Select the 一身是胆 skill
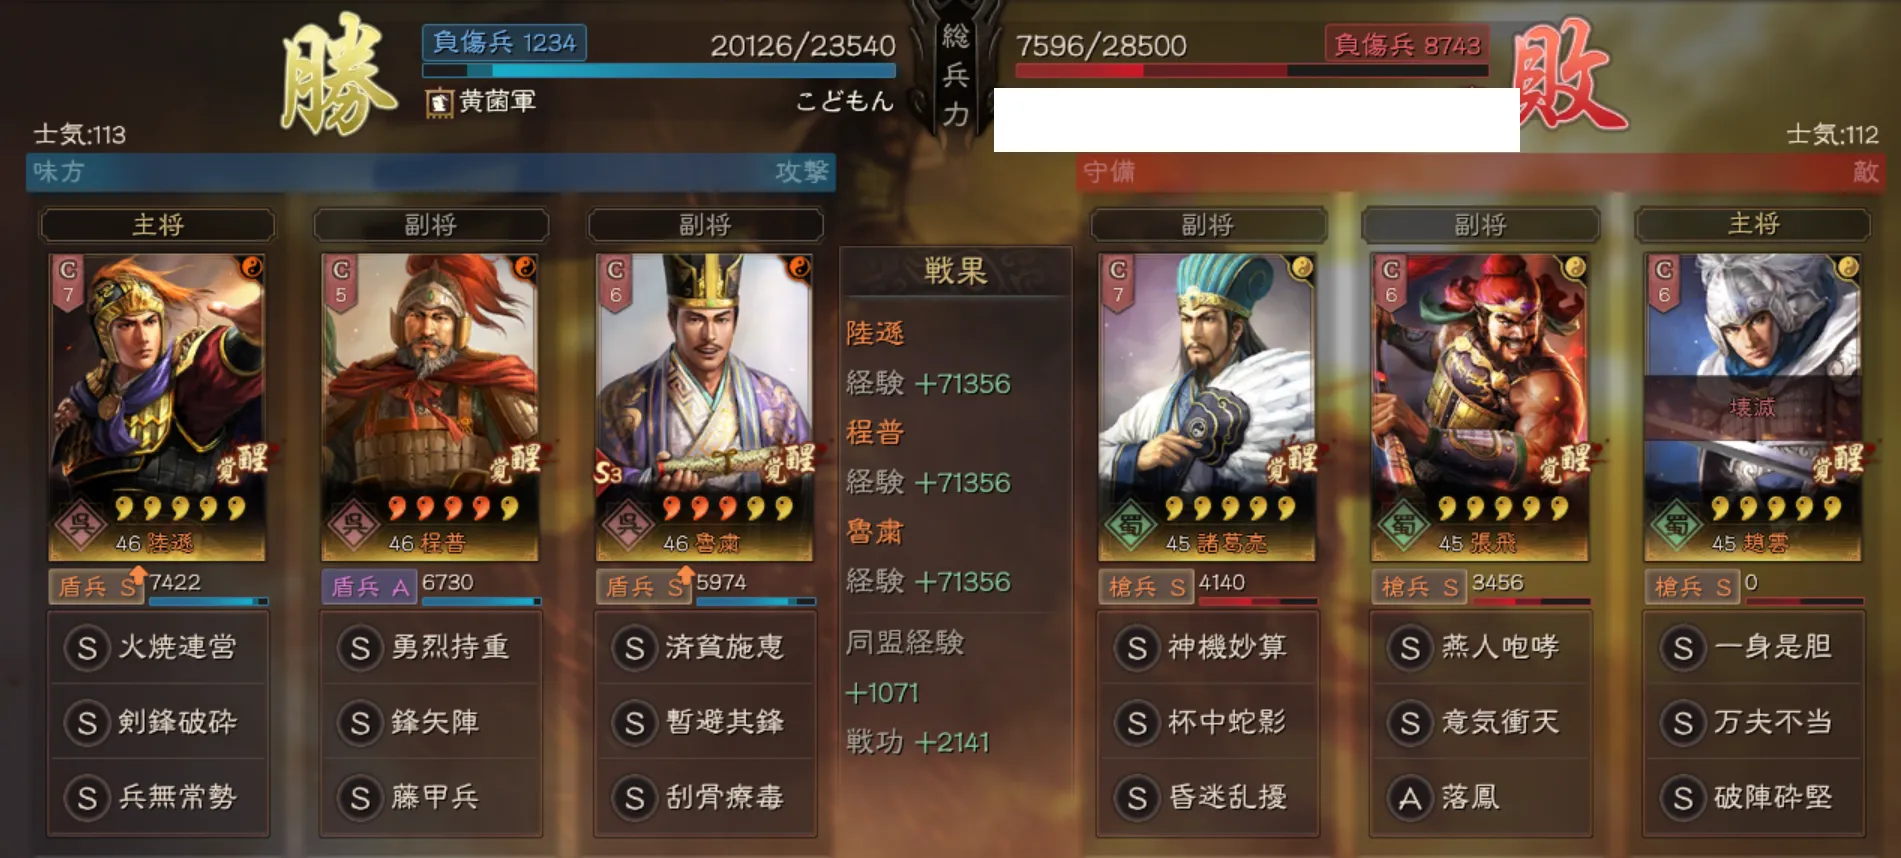Image resolution: width=1901 pixels, height=858 pixels. pos(1754,648)
